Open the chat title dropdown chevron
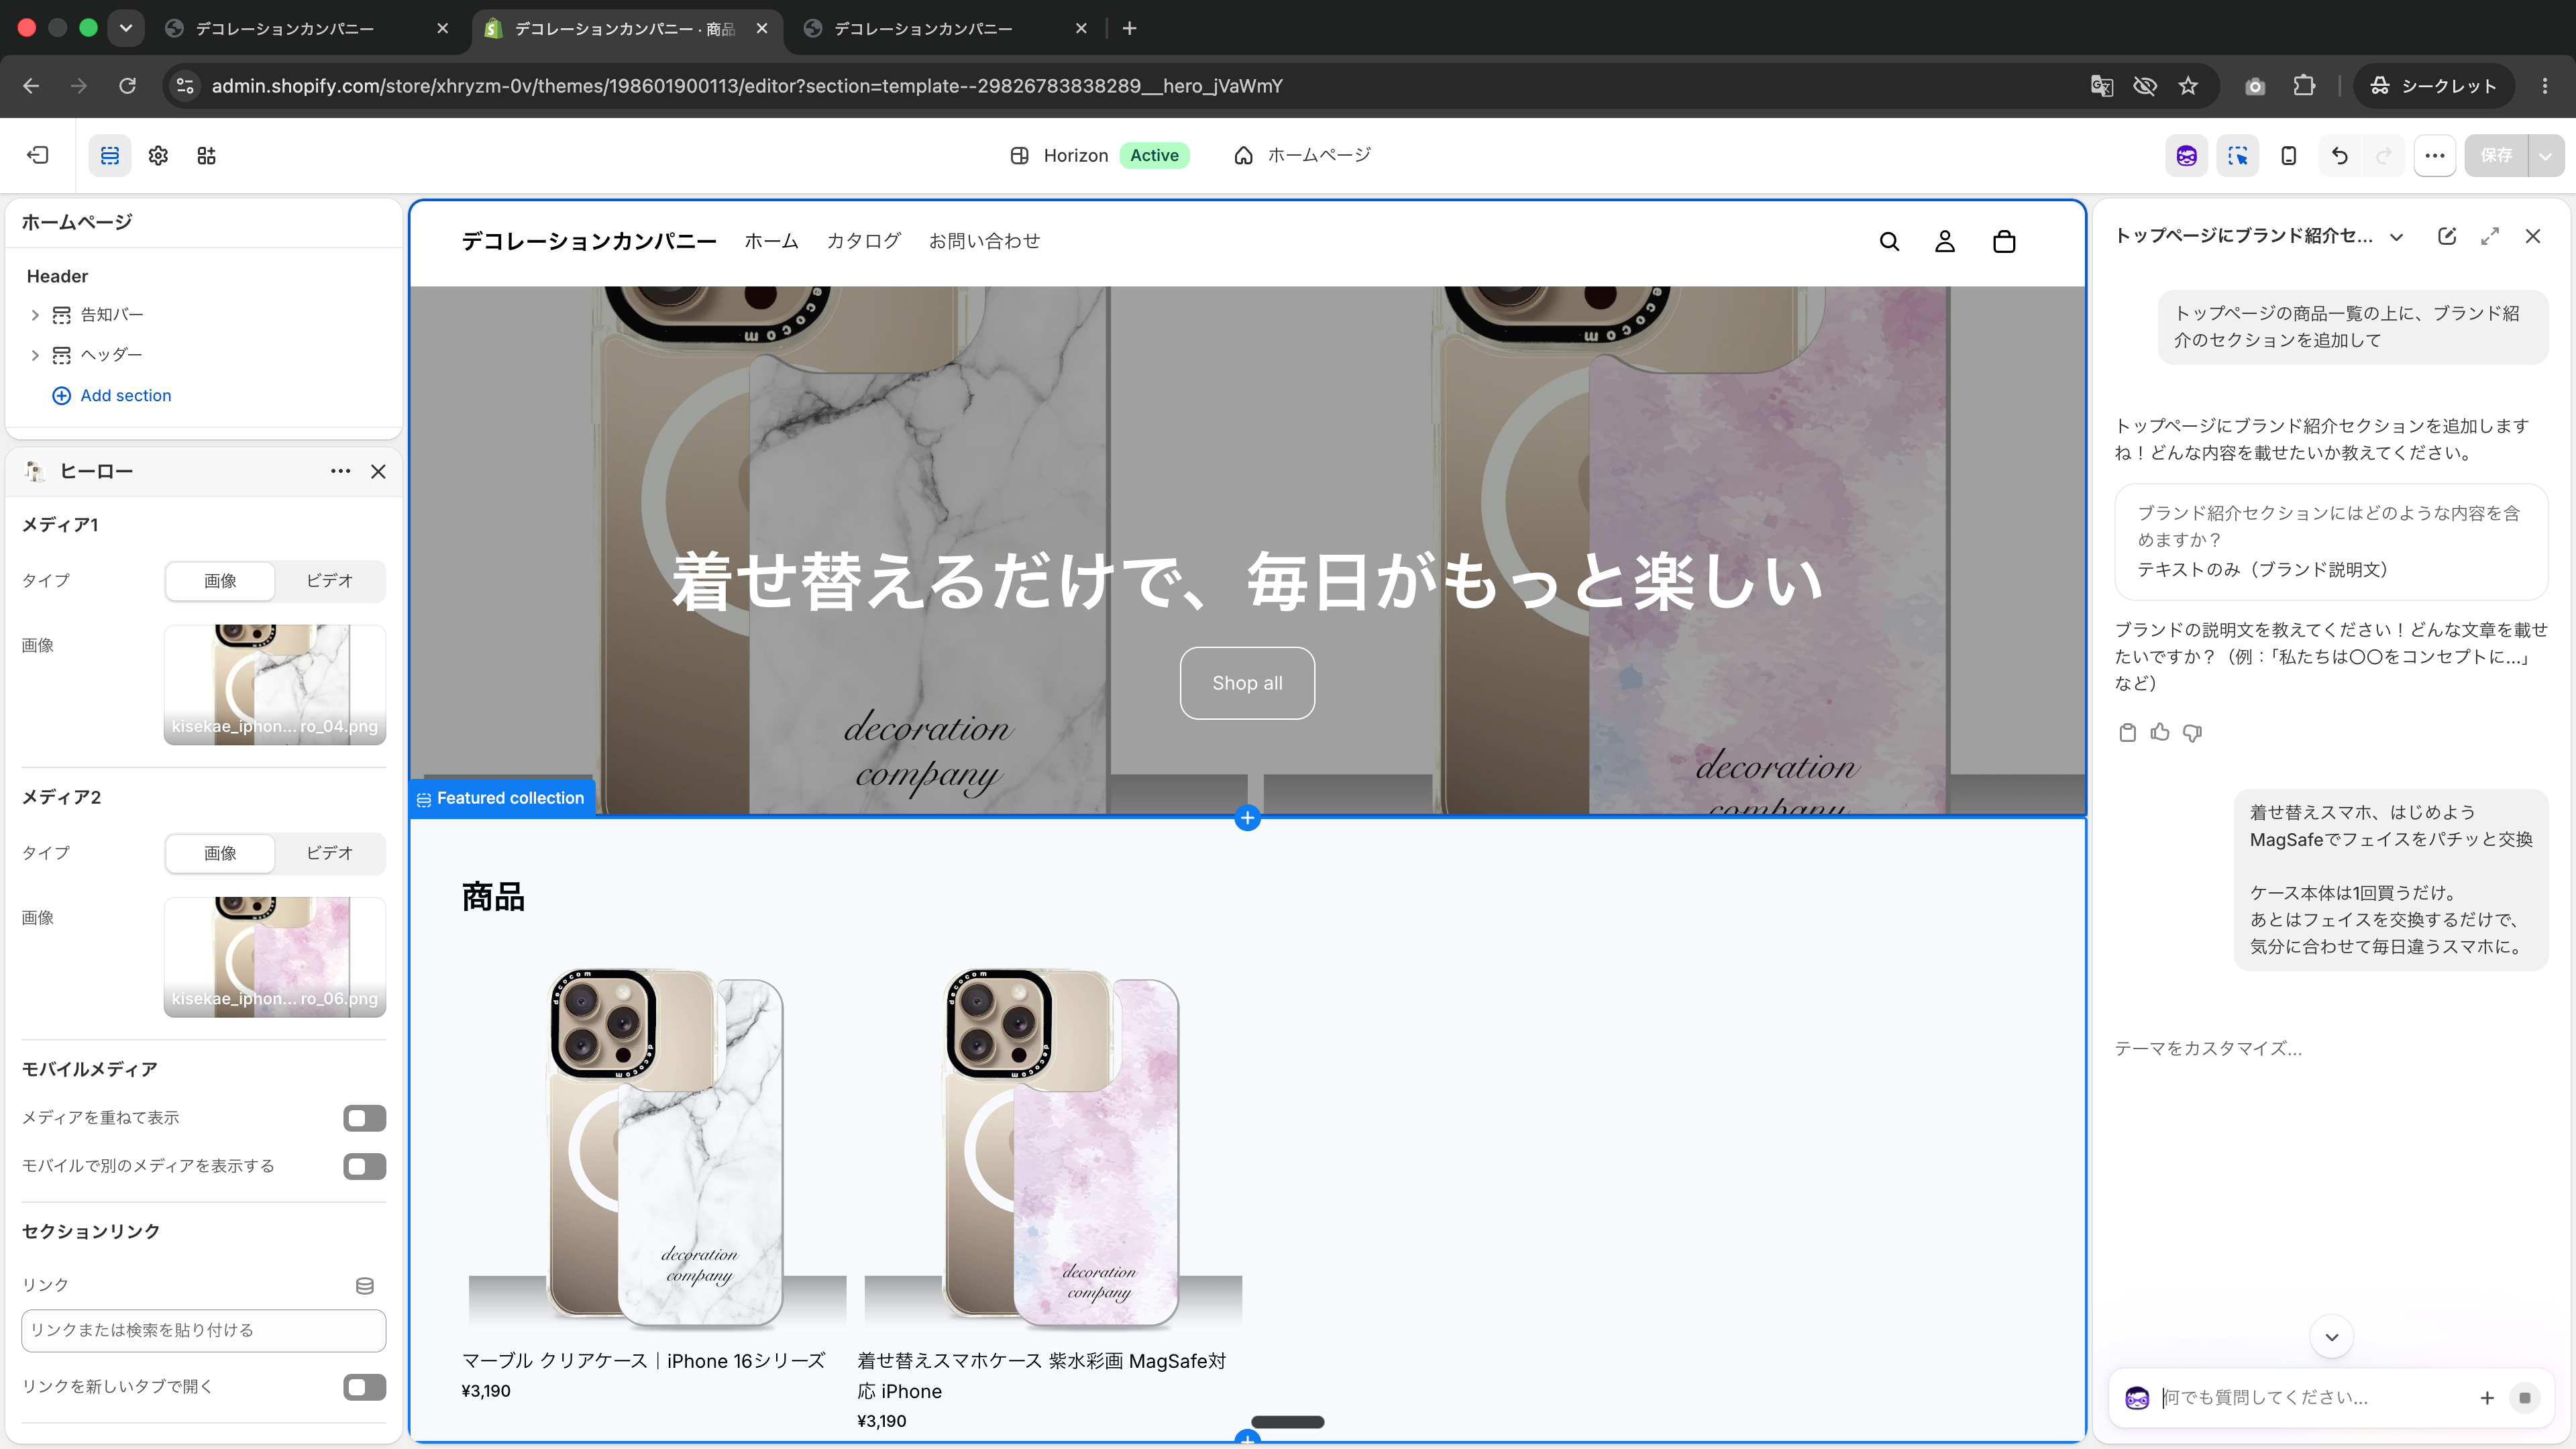The height and width of the screenshot is (1449, 2576). pos(2396,237)
